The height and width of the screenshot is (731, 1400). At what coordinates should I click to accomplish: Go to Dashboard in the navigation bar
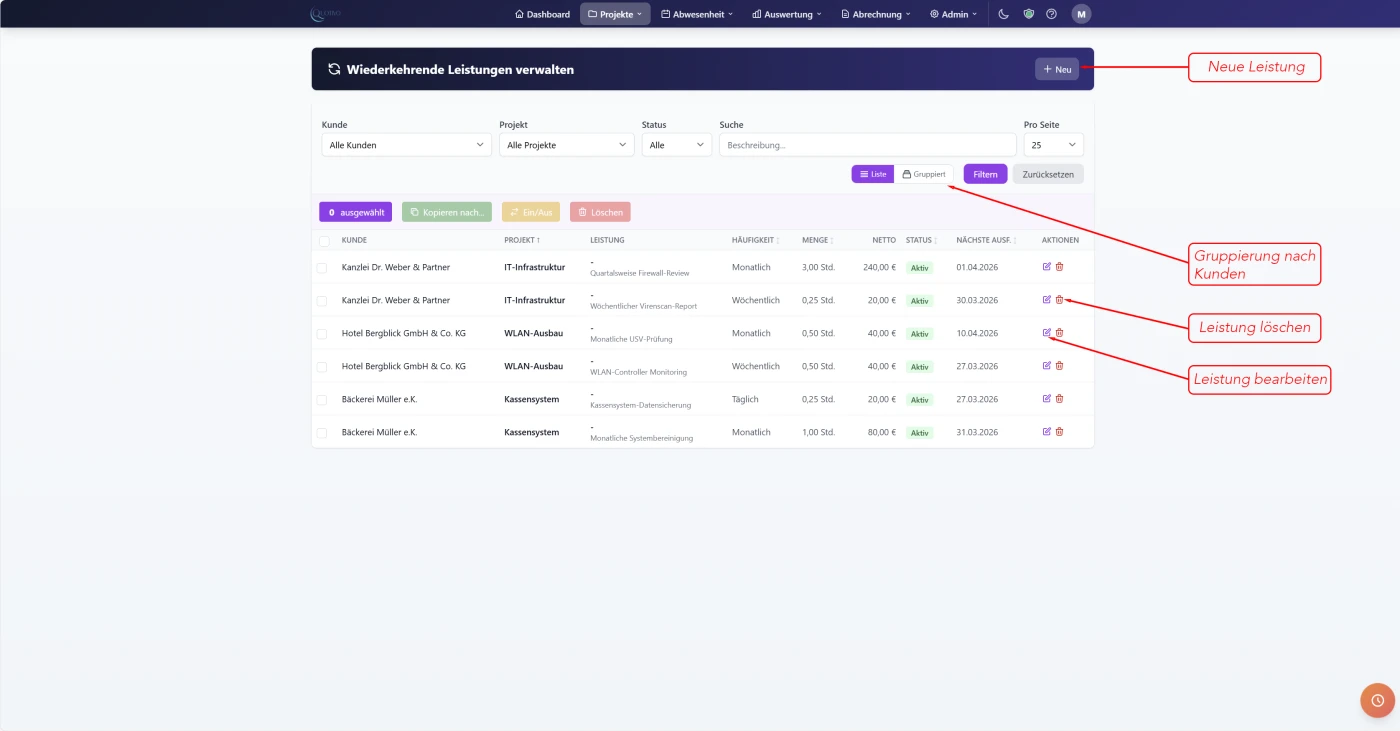click(542, 14)
